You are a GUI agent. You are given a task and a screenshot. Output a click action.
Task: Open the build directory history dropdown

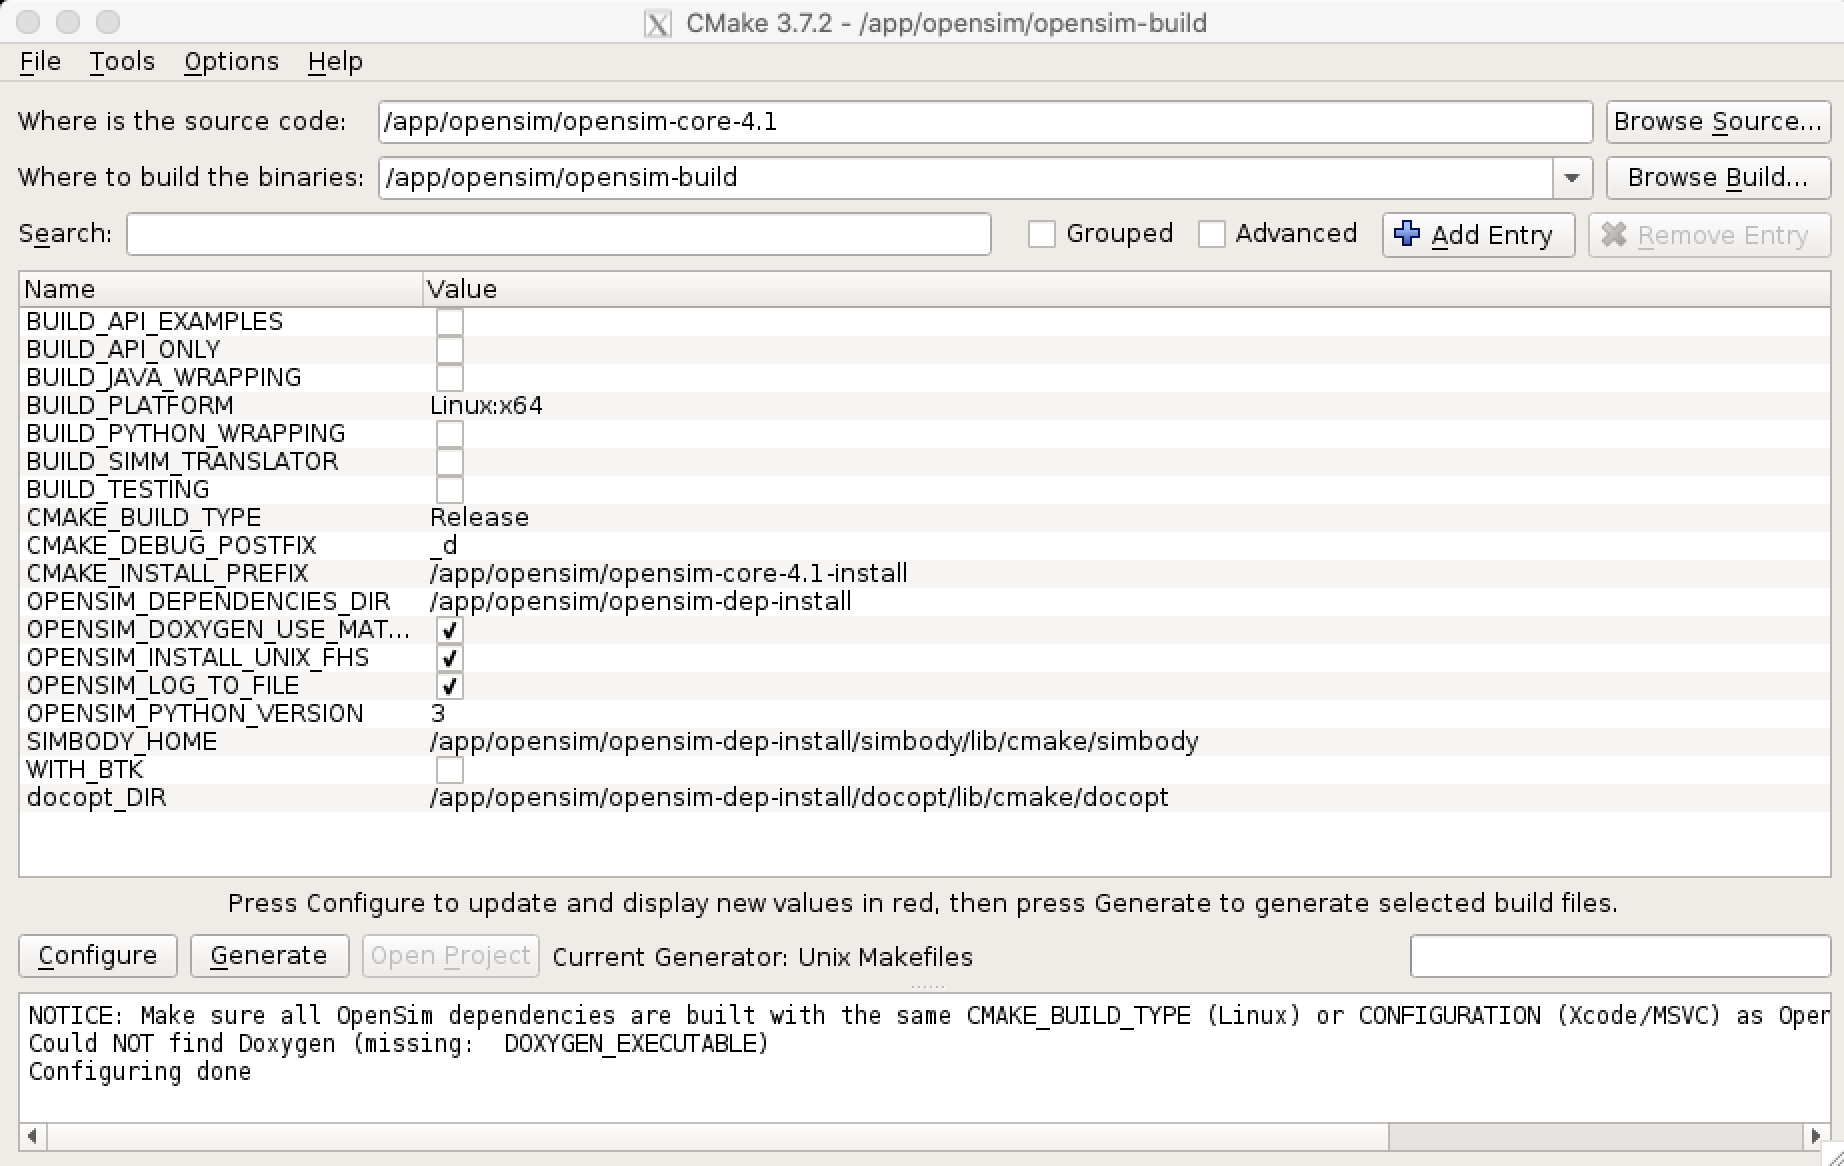point(1571,178)
